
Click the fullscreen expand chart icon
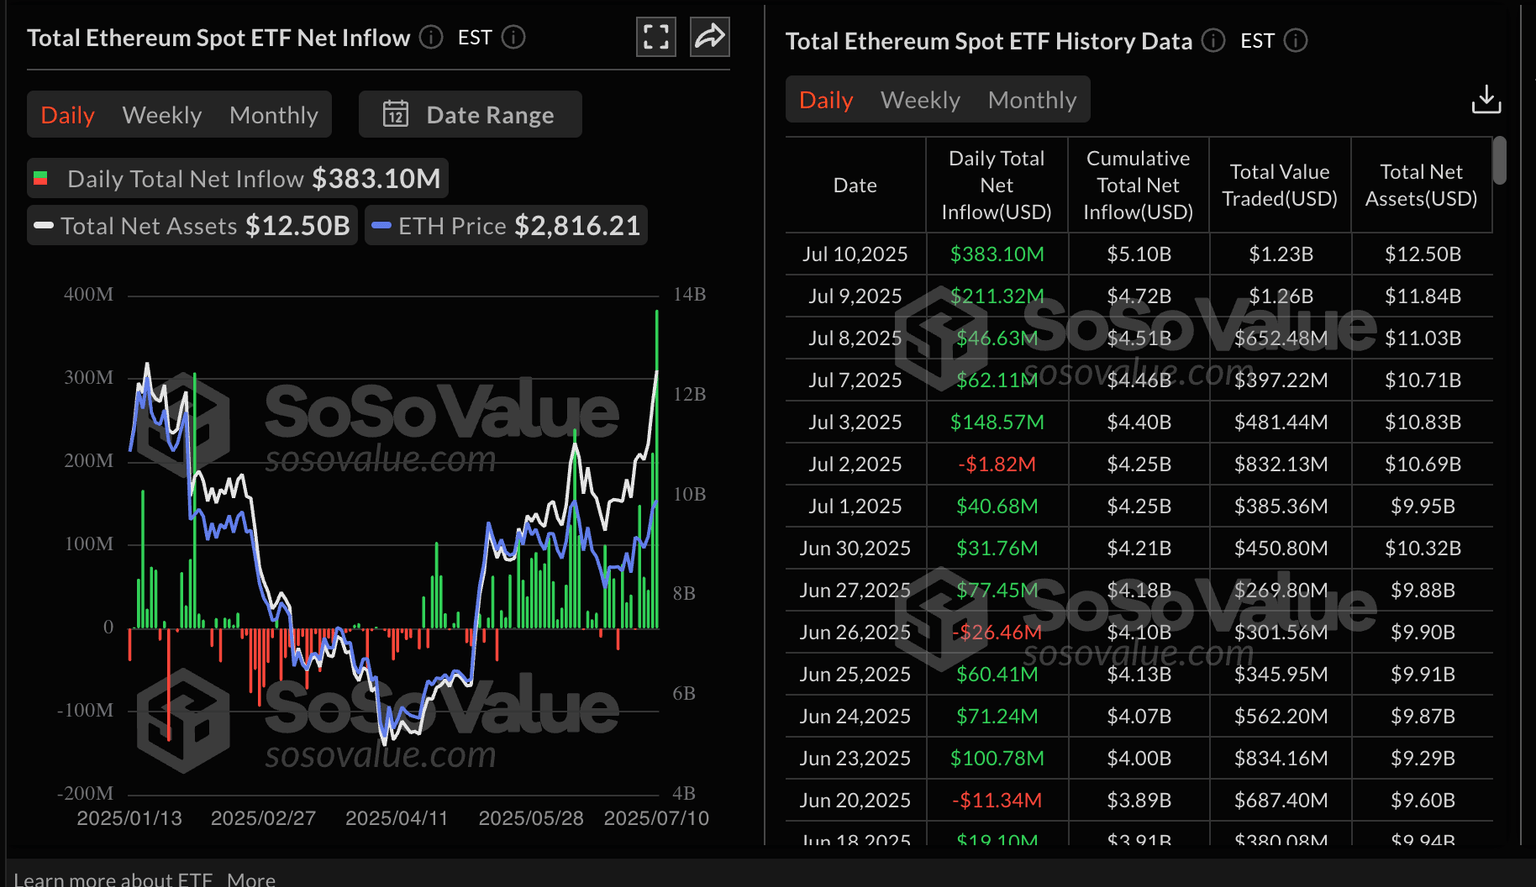(x=656, y=38)
